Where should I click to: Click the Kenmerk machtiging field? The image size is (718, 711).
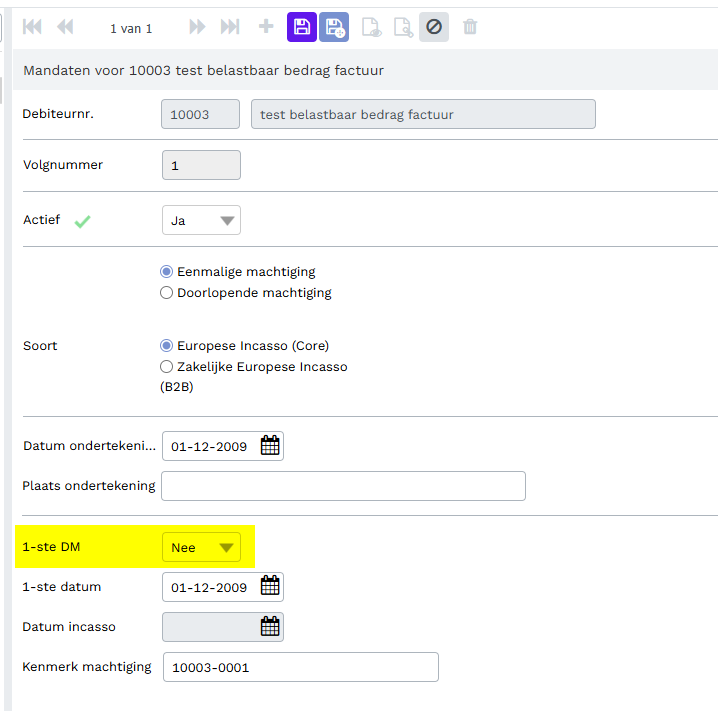[300, 667]
